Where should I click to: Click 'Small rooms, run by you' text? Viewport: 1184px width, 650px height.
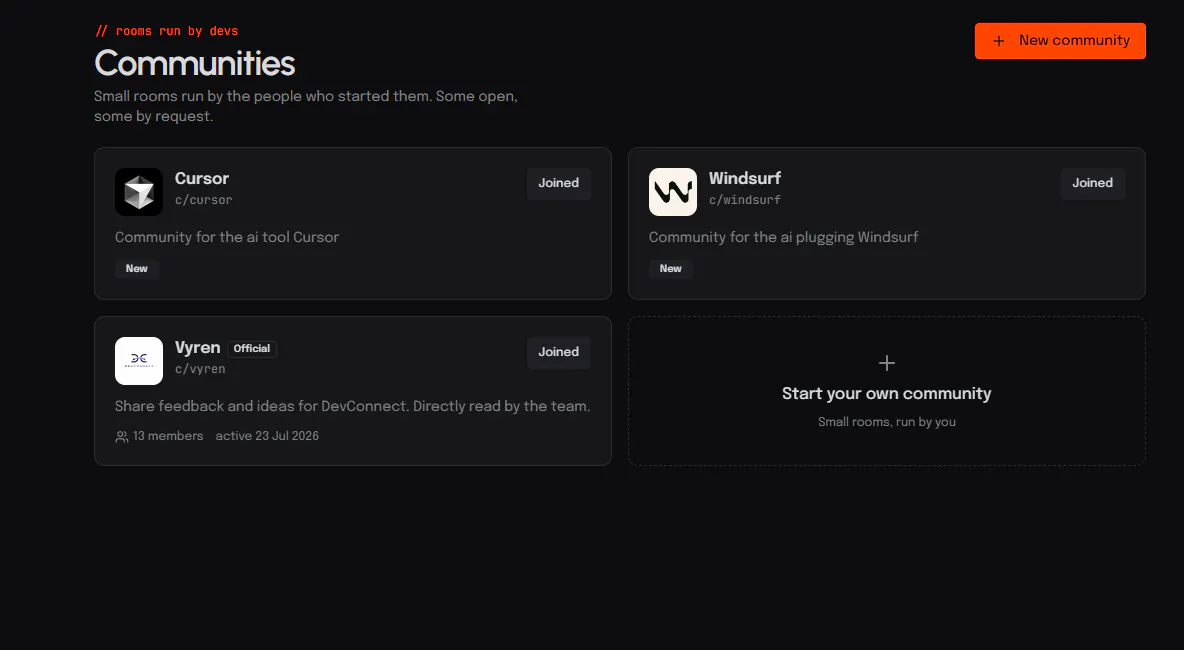click(x=886, y=422)
